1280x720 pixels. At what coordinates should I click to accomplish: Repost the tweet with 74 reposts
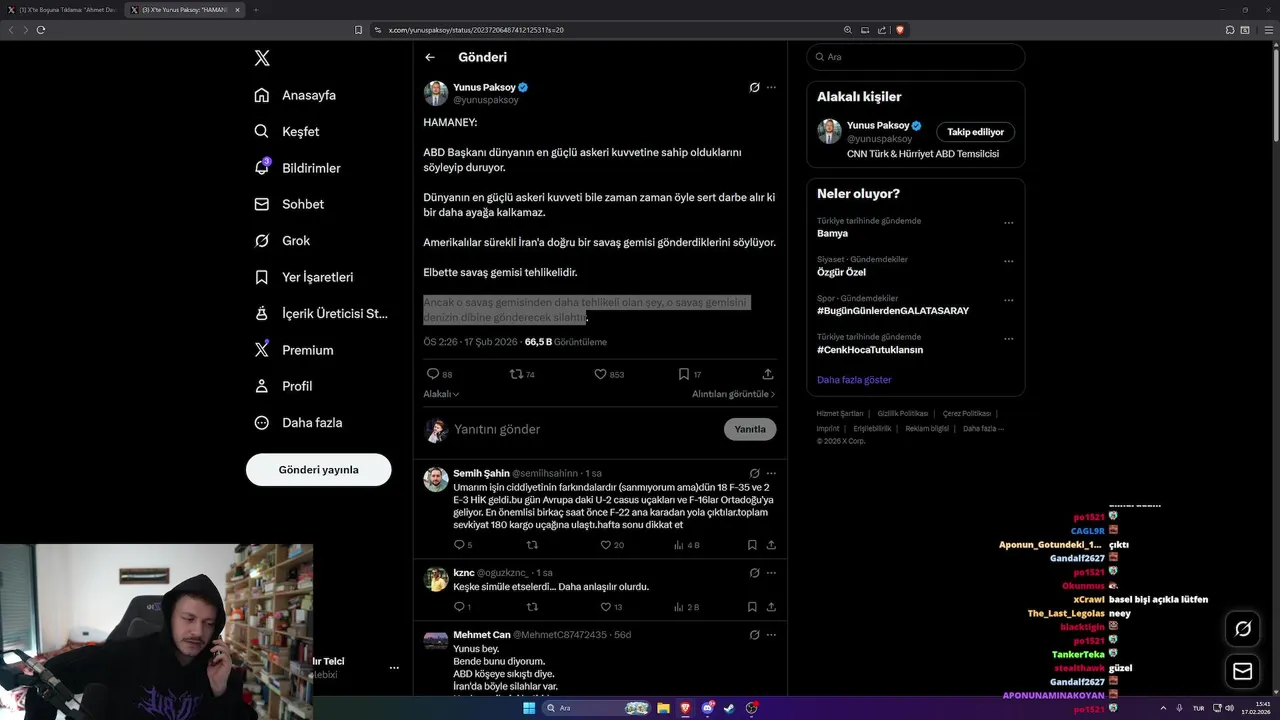tap(516, 374)
